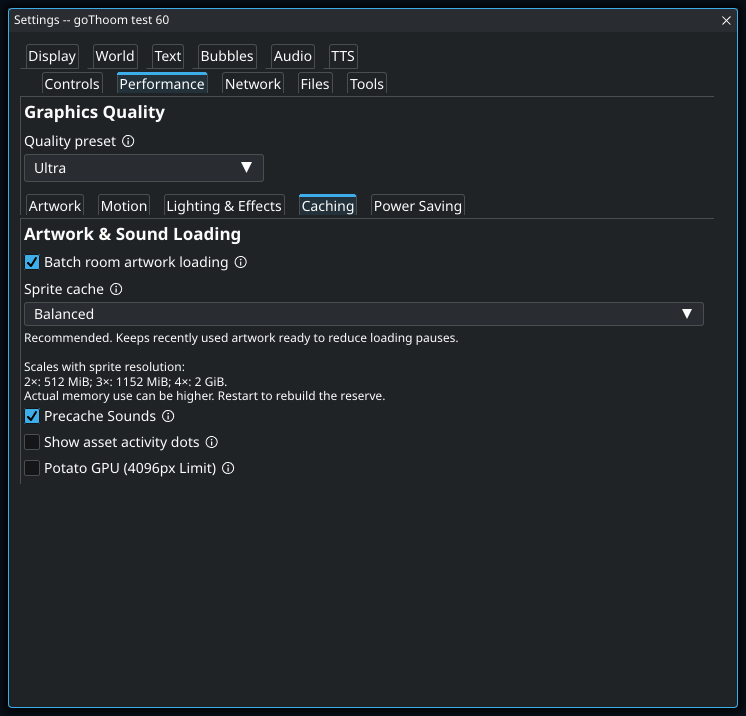Image resolution: width=746 pixels, height=716 pixels.
Task: Select the Text tab
Action: tap(168, 57)
